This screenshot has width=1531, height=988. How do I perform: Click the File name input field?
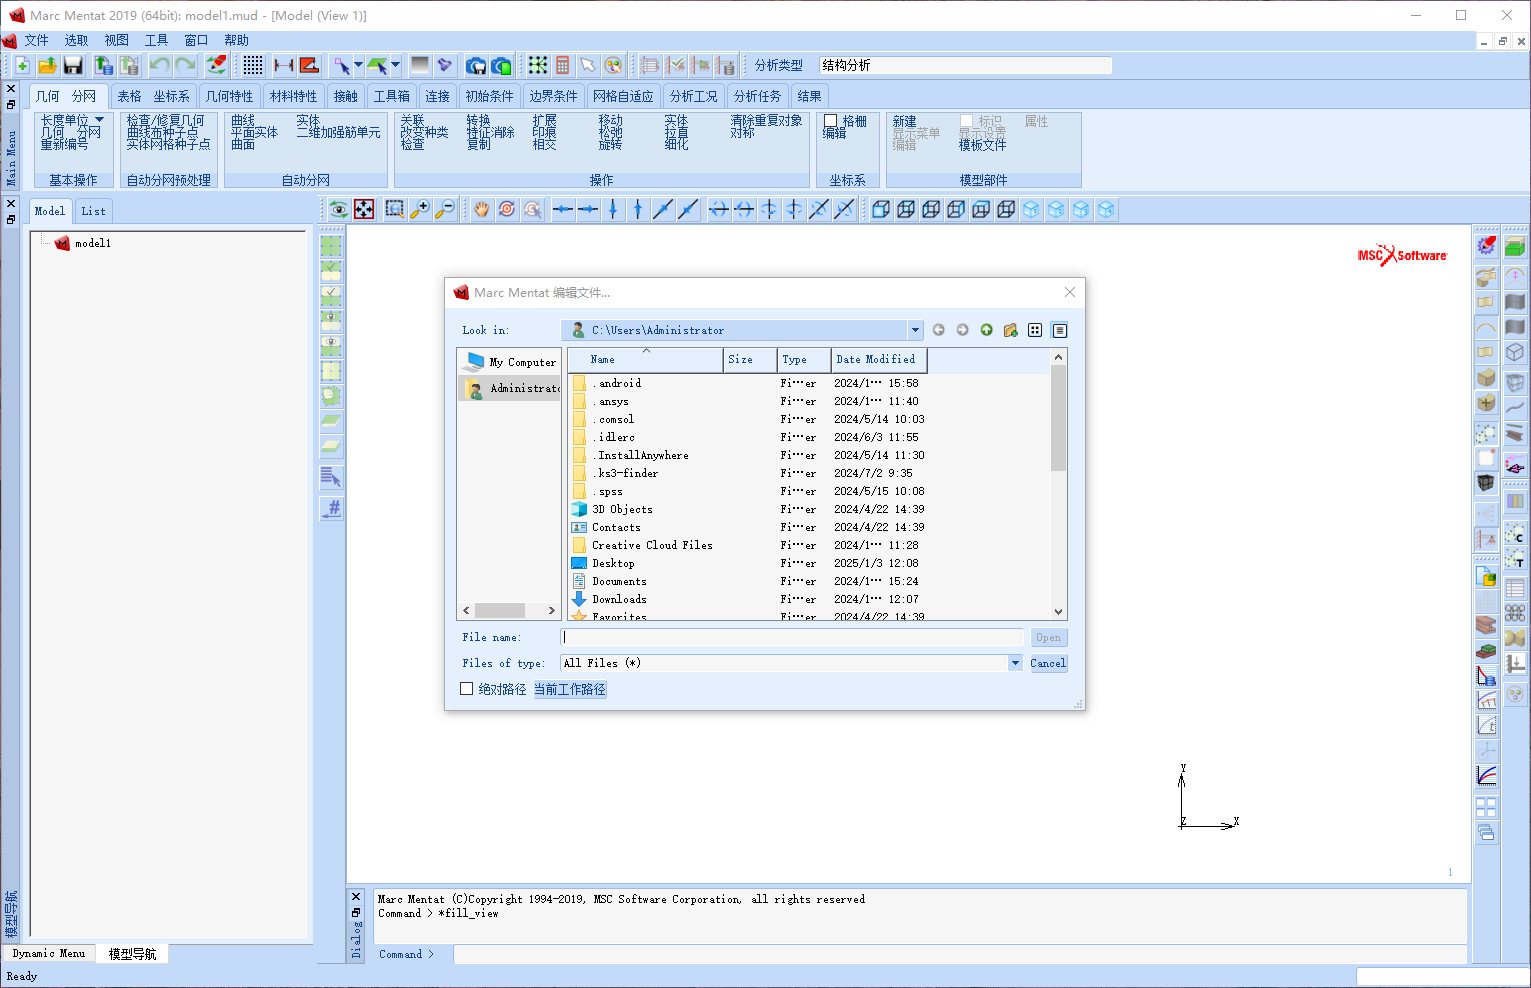792,637
